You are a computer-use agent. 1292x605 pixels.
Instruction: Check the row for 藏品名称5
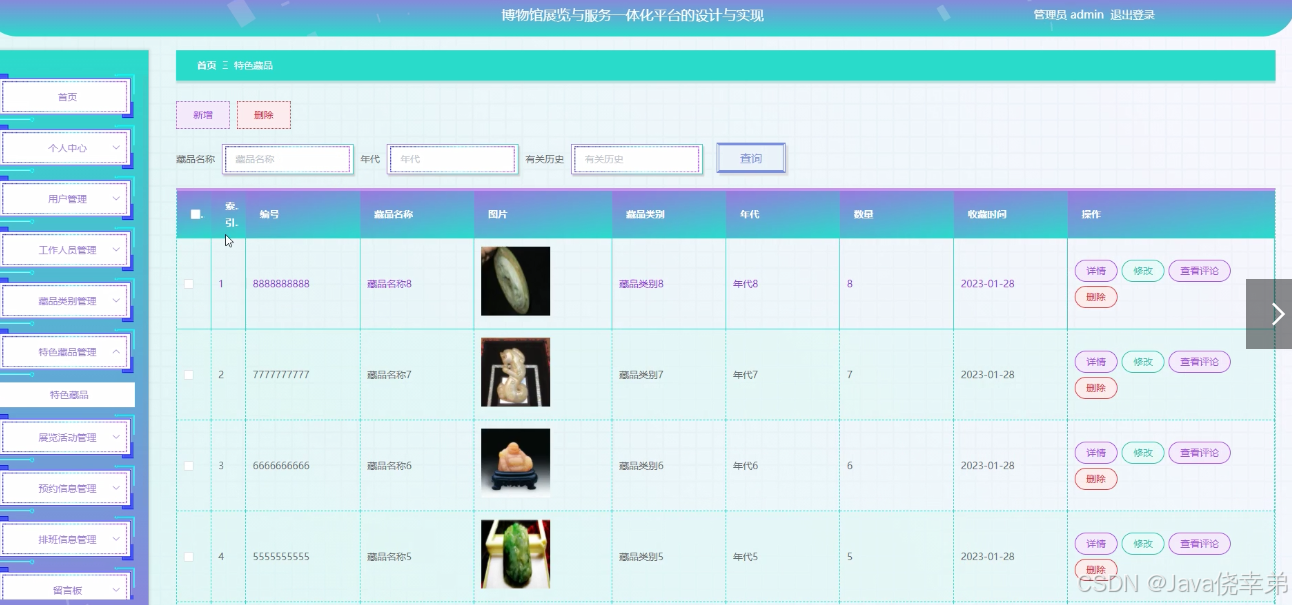pyautogui.click(x=189, y=557)
